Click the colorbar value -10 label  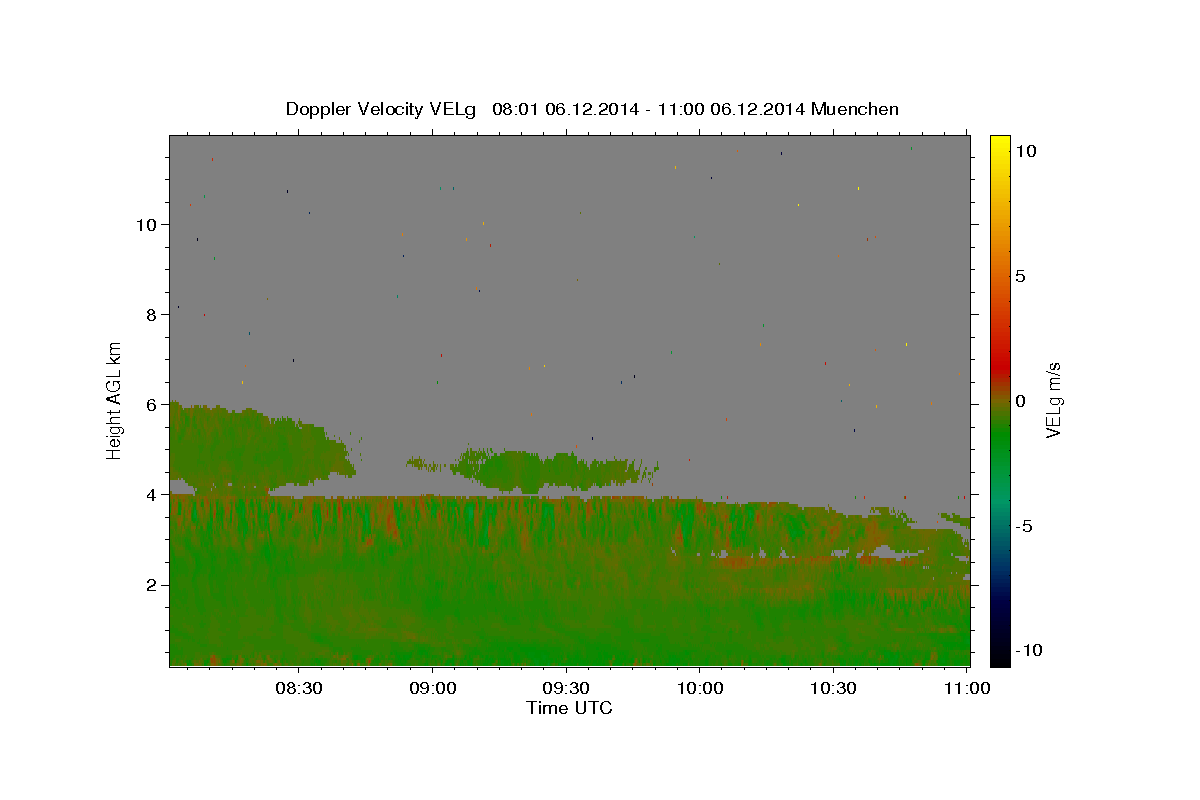click(1028, 650)
